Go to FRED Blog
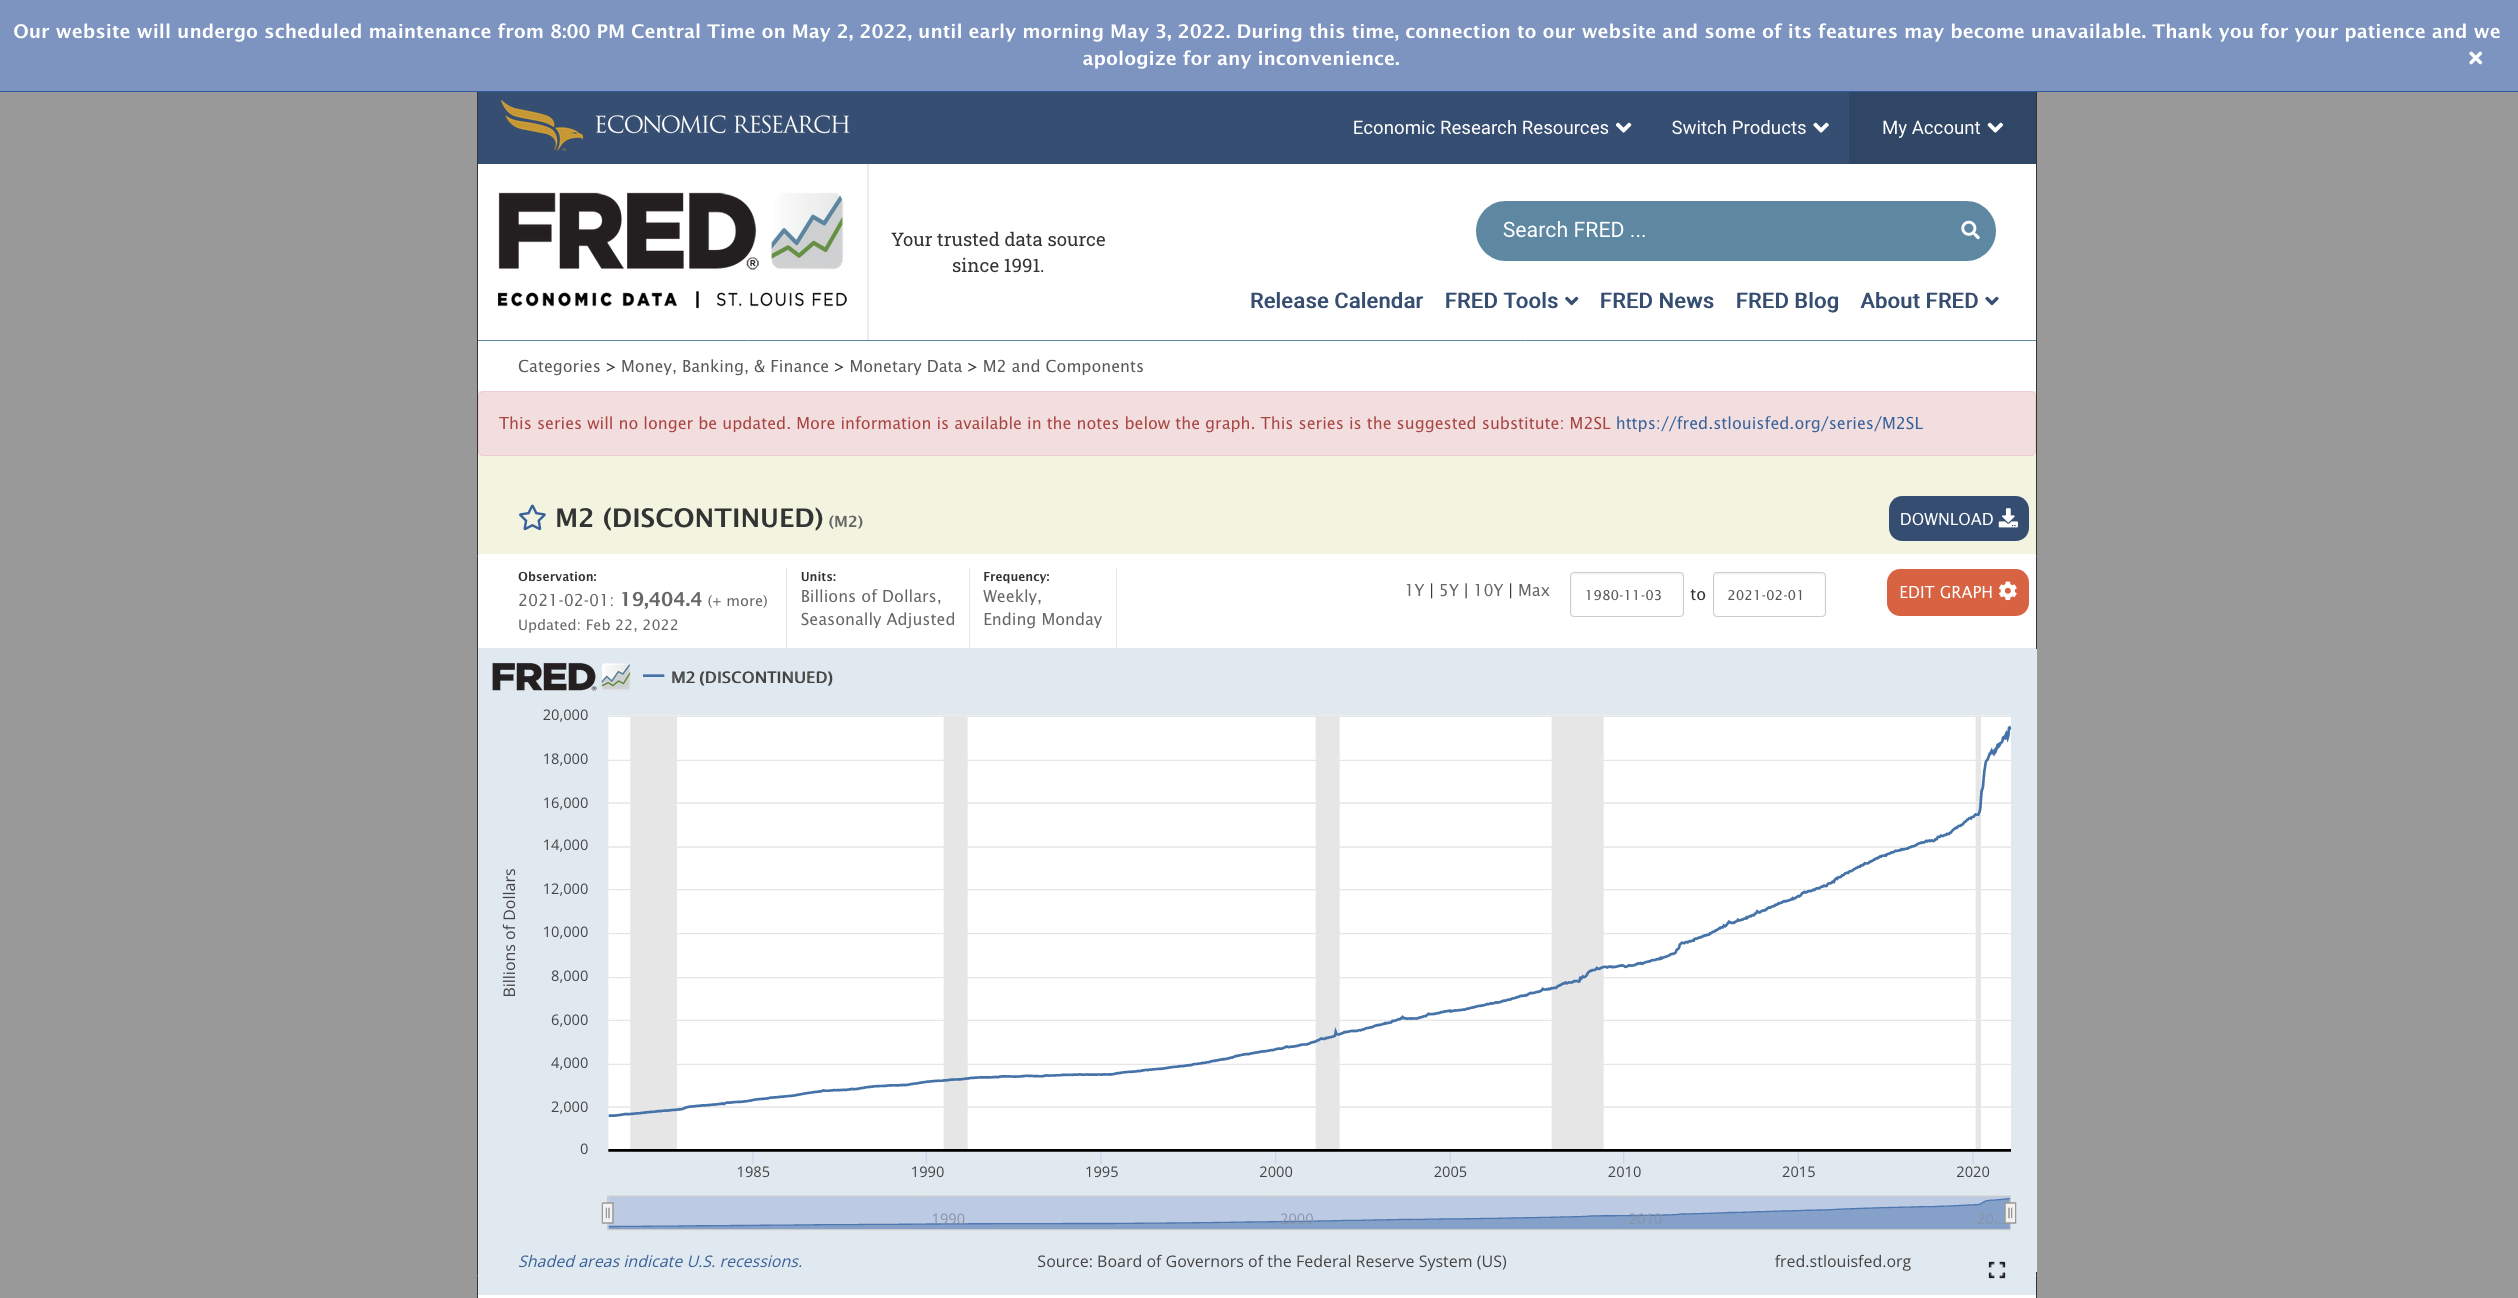This screenshot has height=1298, width=2518. (x=1786, y=301)
